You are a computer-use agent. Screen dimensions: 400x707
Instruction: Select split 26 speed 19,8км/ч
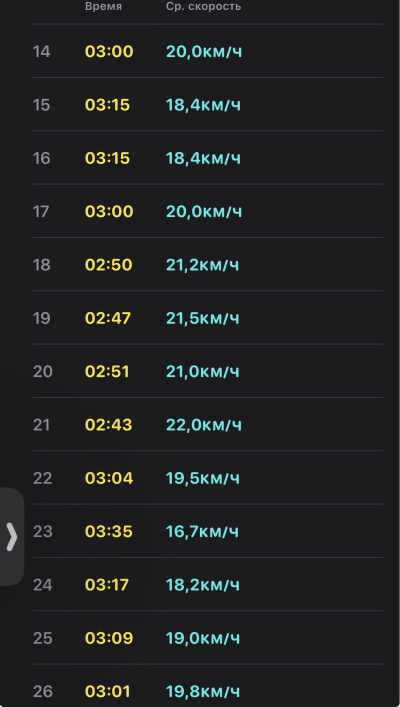203,691
